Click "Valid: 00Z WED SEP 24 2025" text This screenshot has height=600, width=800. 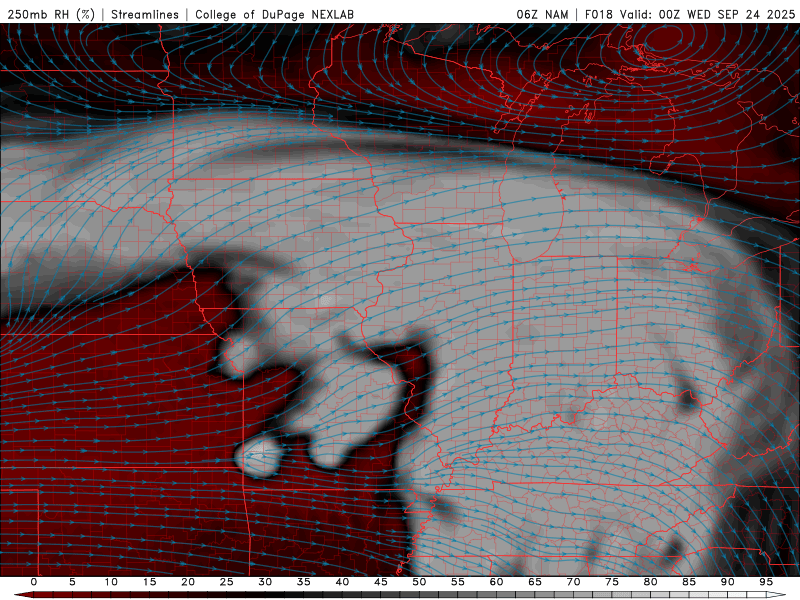pos(707,14)
